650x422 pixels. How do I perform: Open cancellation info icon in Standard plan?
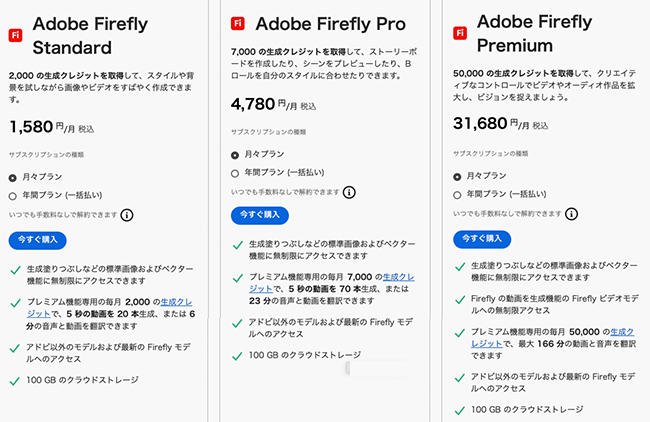pos(127,215)
